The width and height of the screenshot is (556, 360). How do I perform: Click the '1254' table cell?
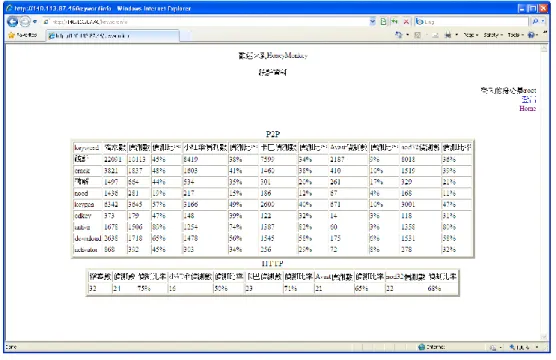205,227
